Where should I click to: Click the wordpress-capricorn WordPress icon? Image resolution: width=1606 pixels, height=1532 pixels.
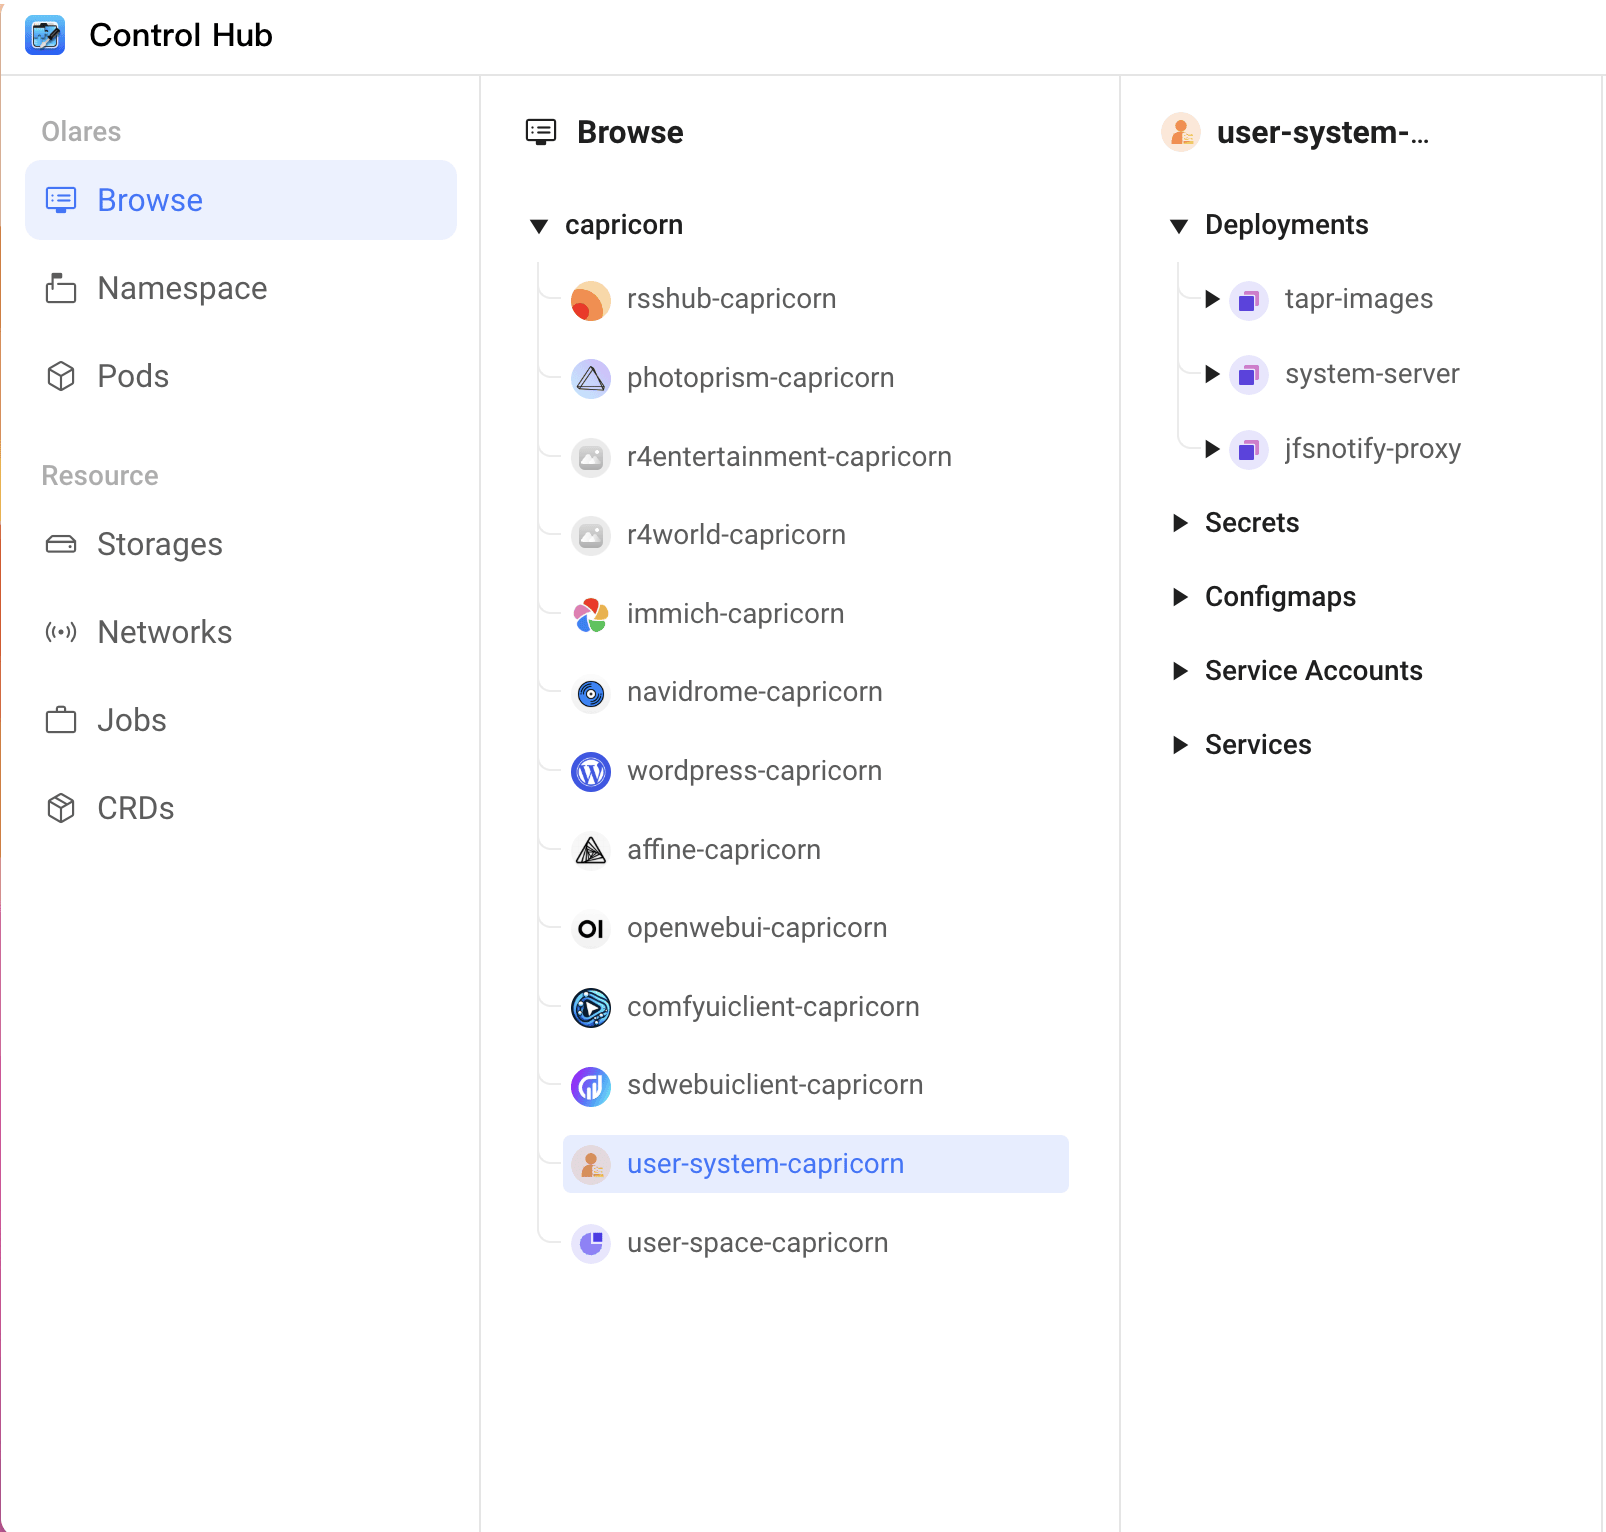pos(591,772)
